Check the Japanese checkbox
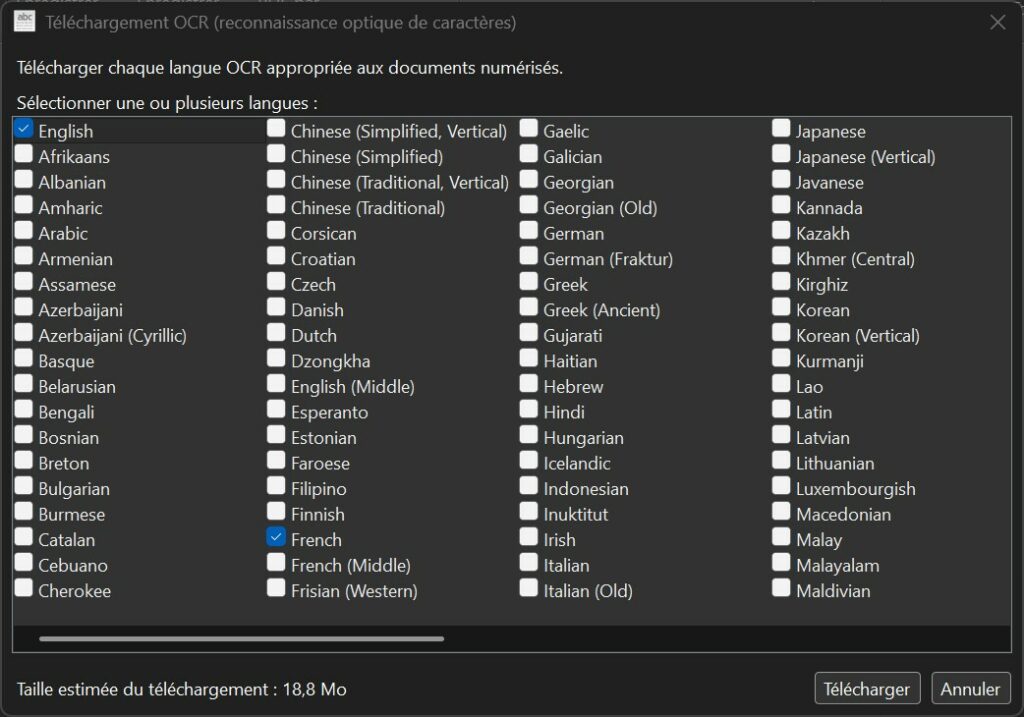This screenshot has height=717, width=1024. coord(781,130)
